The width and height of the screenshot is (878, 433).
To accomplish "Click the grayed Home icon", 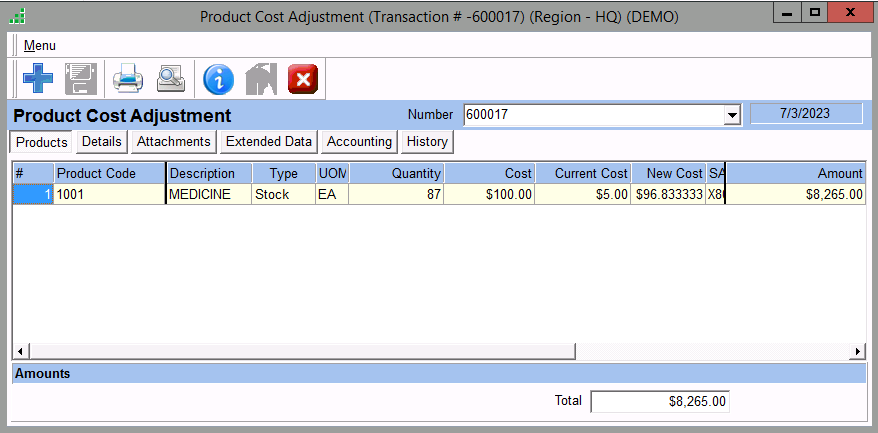I will pos(260,78).
